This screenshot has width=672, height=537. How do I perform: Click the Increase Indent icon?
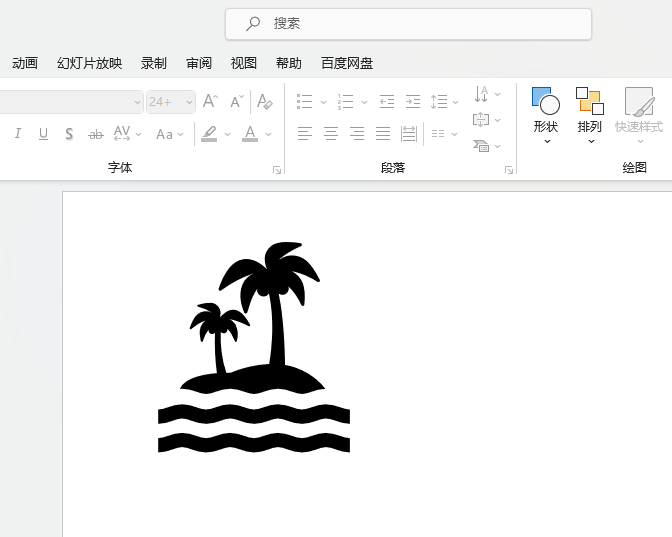pyautogui.click(x=413, y=102)
